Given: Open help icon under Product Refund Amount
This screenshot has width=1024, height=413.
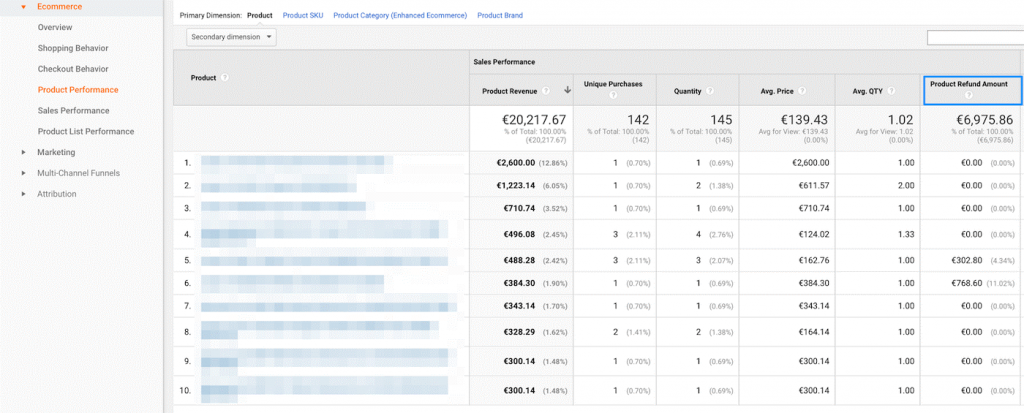Looking at the screenshot, I should pyautogui.click(x=968, y=96).
